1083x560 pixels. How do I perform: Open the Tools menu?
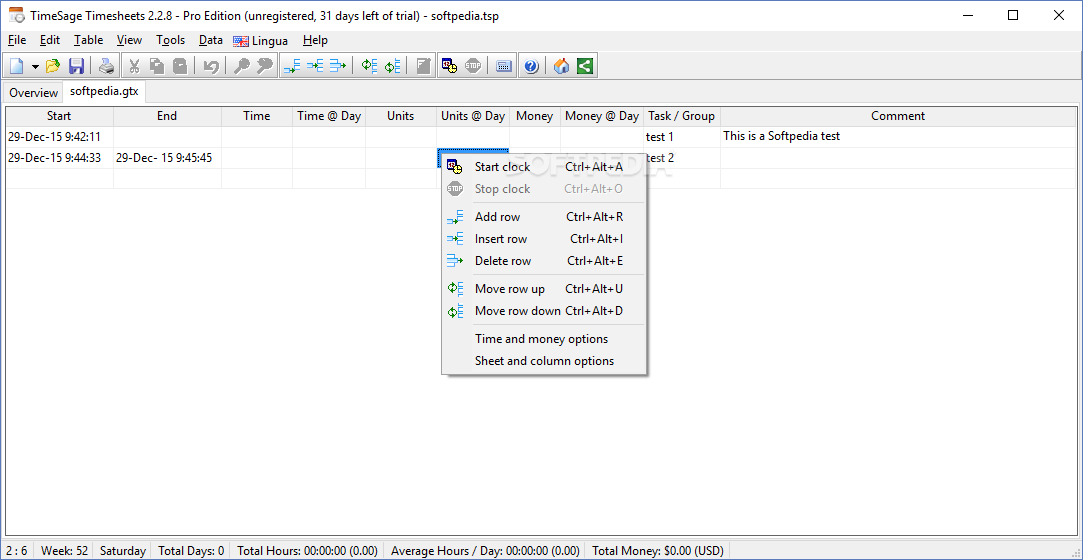click(x=171, y=40)
